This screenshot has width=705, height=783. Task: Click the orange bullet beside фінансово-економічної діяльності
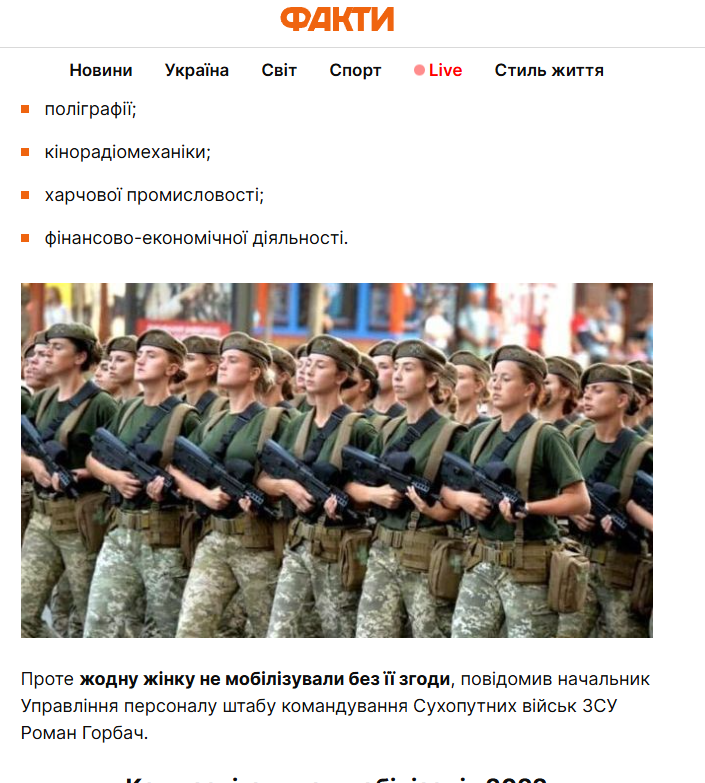pyautogui.click(x=25, y=238)
